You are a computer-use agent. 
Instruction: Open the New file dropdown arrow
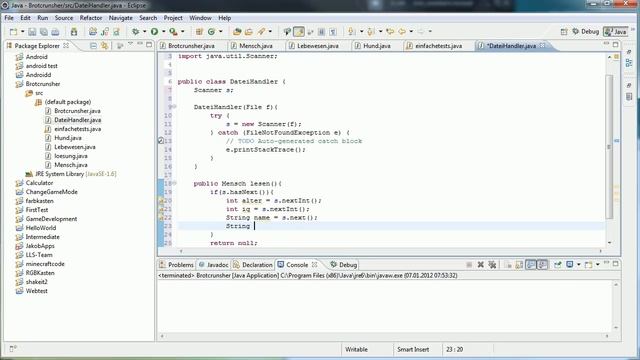click(x=22, y=31)
